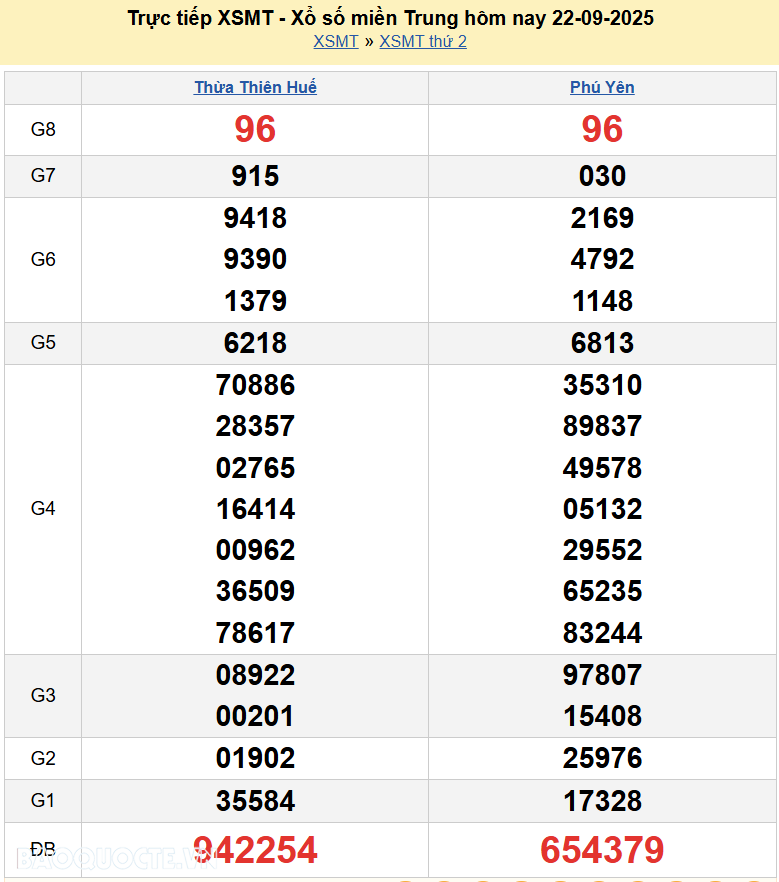Click the G7 result 030

[602, 176]
